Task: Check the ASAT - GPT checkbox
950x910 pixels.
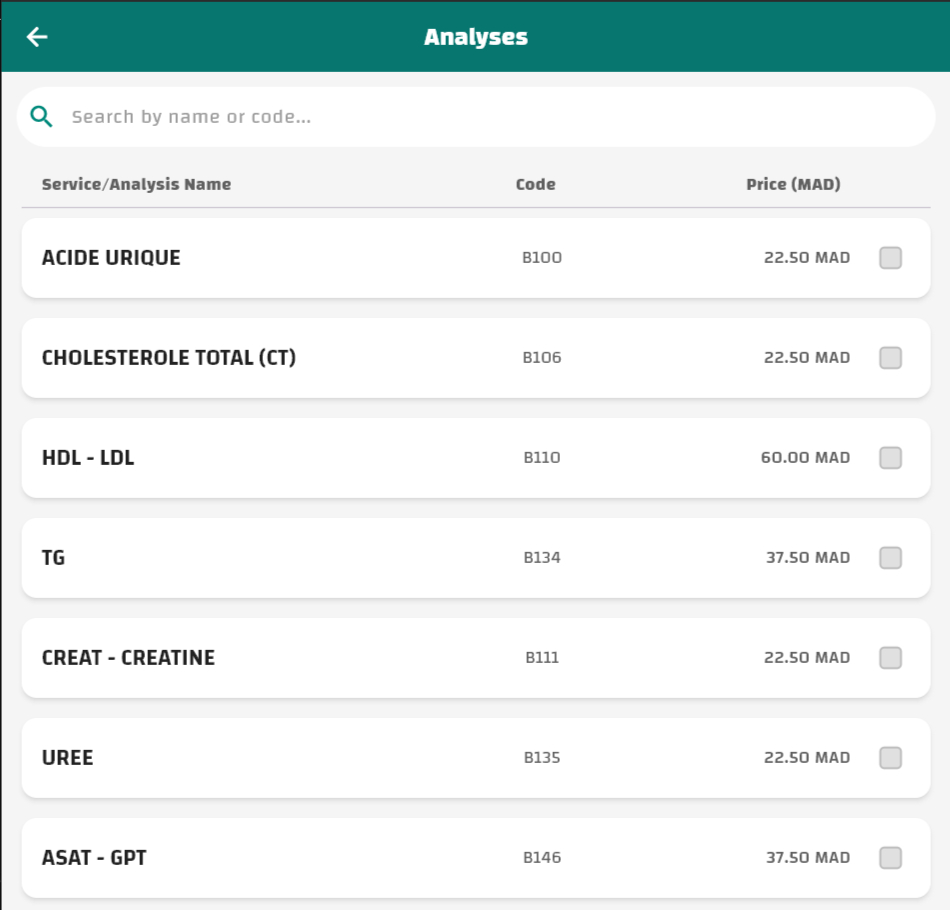Action: click(890, 858)
